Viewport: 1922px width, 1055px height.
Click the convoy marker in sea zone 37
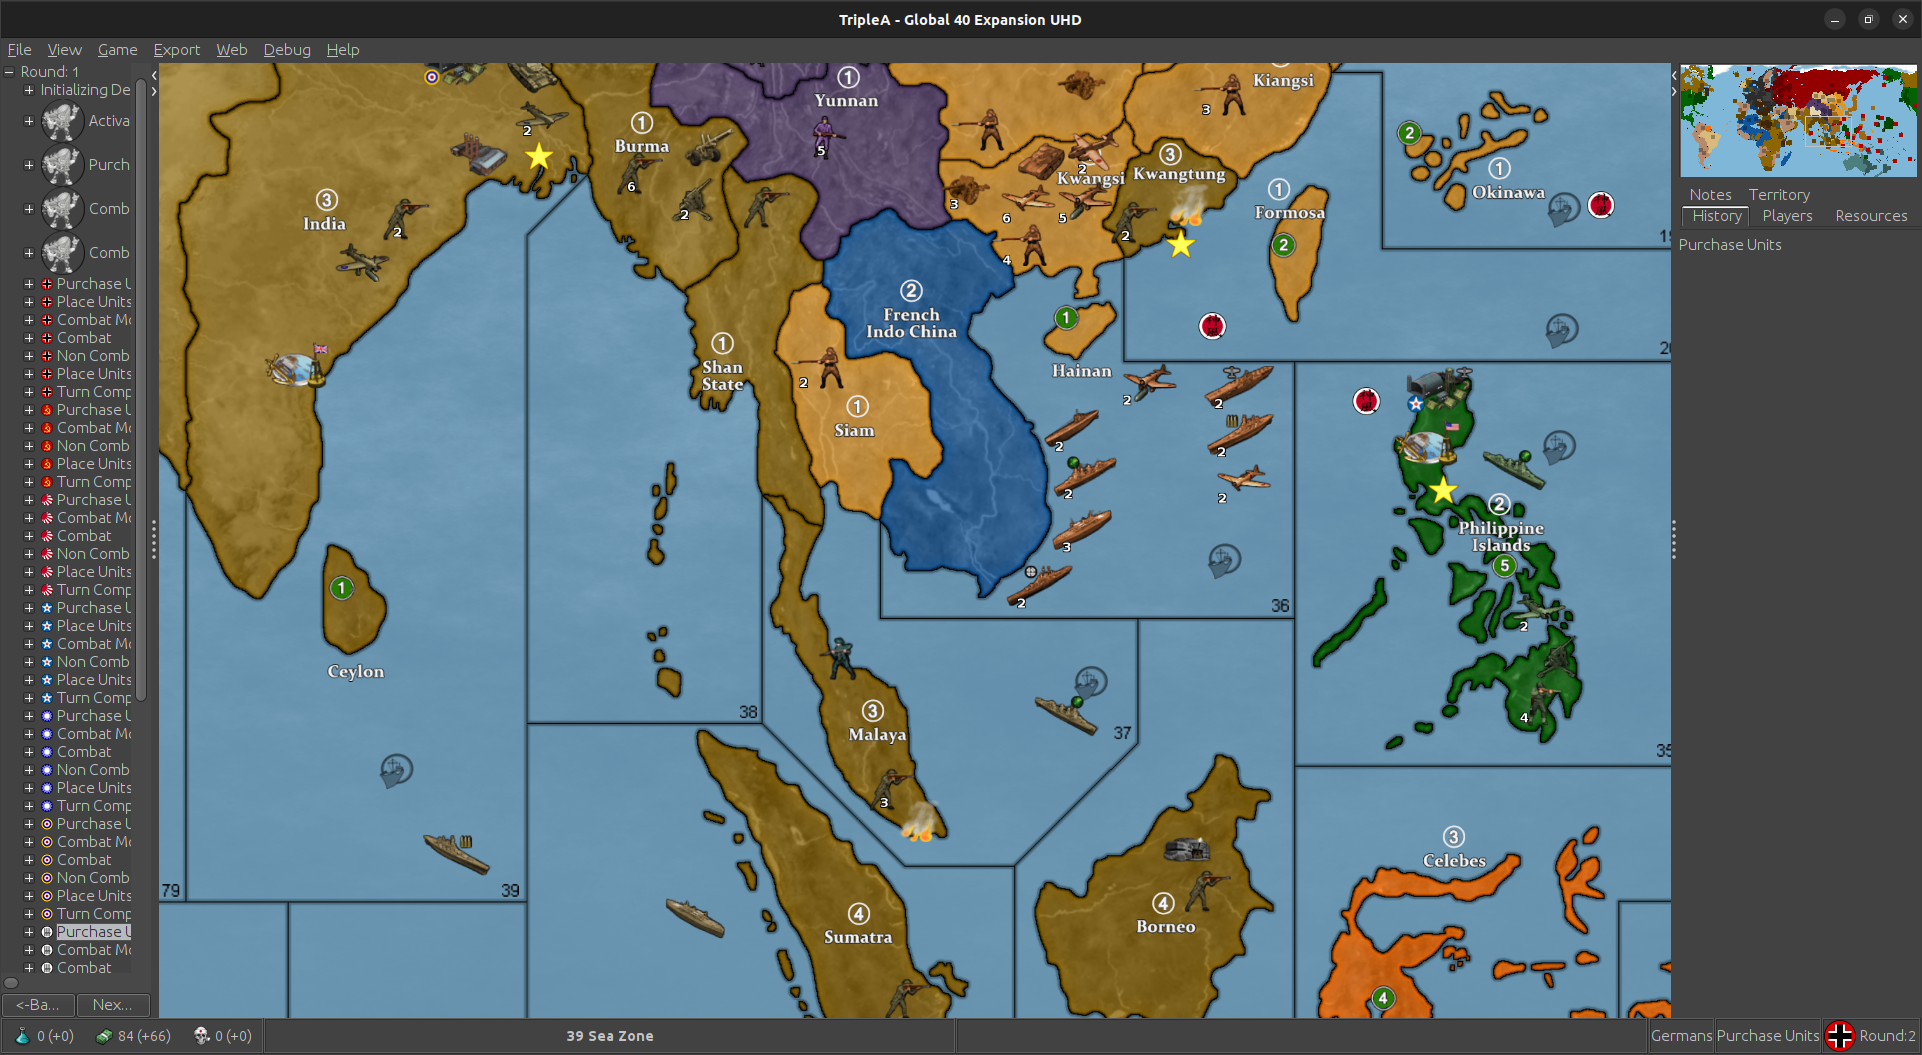pos(1090,682)
